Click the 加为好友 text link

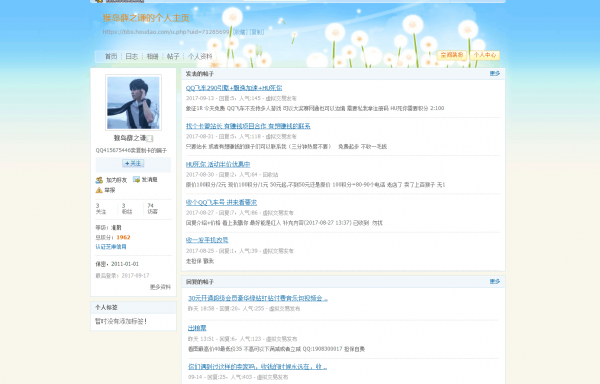pyautogui.click(x=116, y=180)
